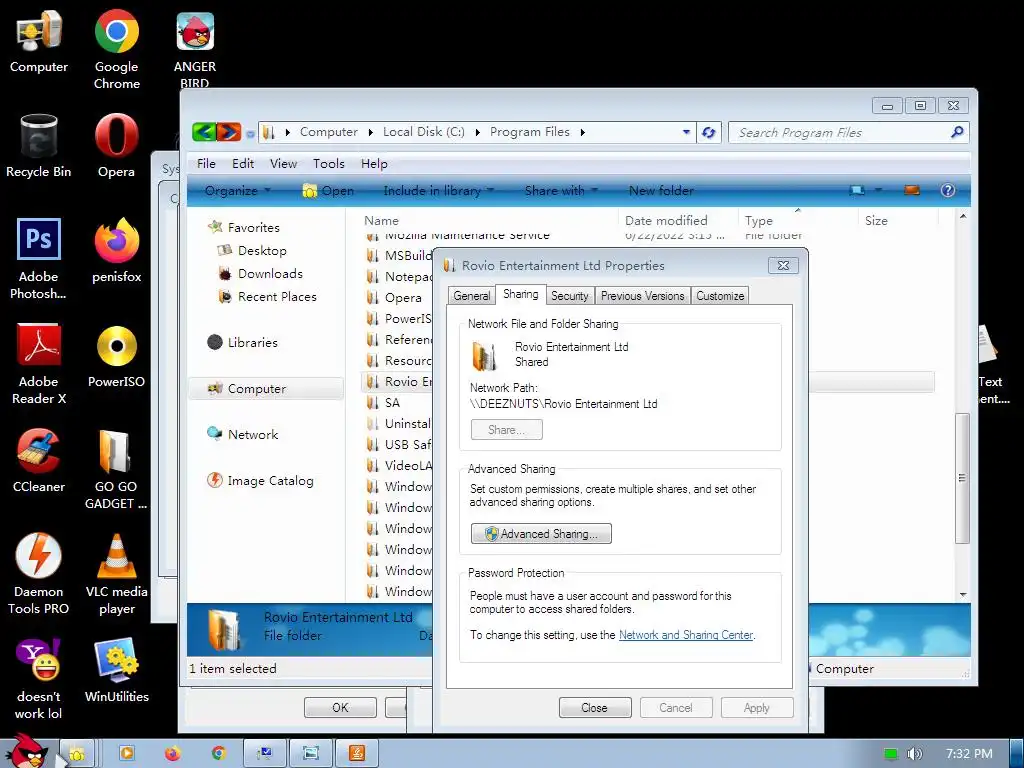Viewport: 1024px width, 768px height.
Task: Select Desktop under Favorites
Action: (x=262, y=251)
